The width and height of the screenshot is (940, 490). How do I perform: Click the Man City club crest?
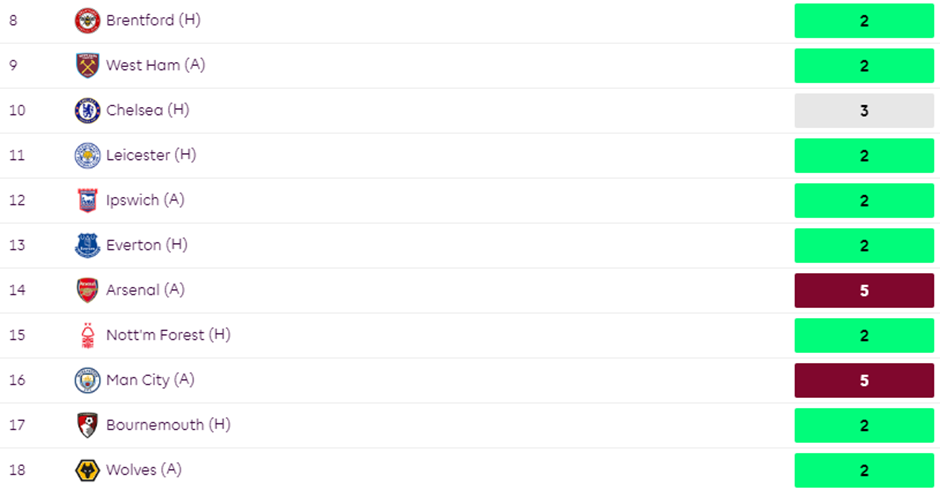tap(88, 380)
